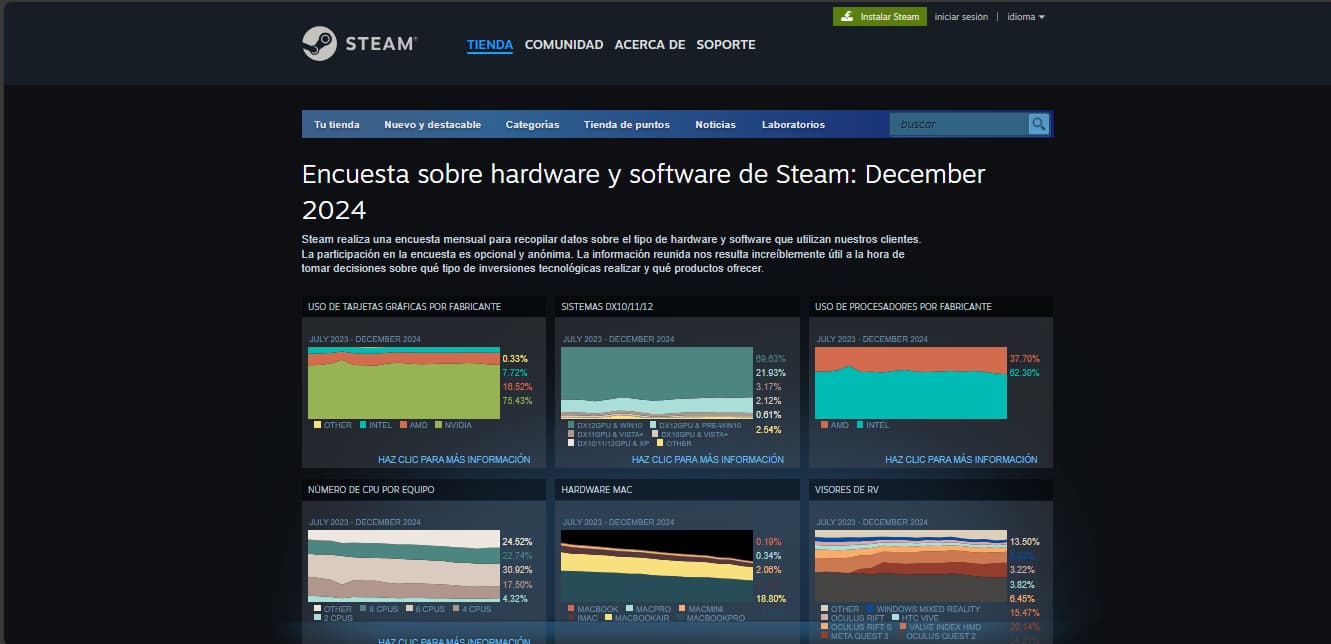The height and width of the screenshot is (644, 1331).
Task: Click the search magnifier icon
Action: click(1039, 124)
